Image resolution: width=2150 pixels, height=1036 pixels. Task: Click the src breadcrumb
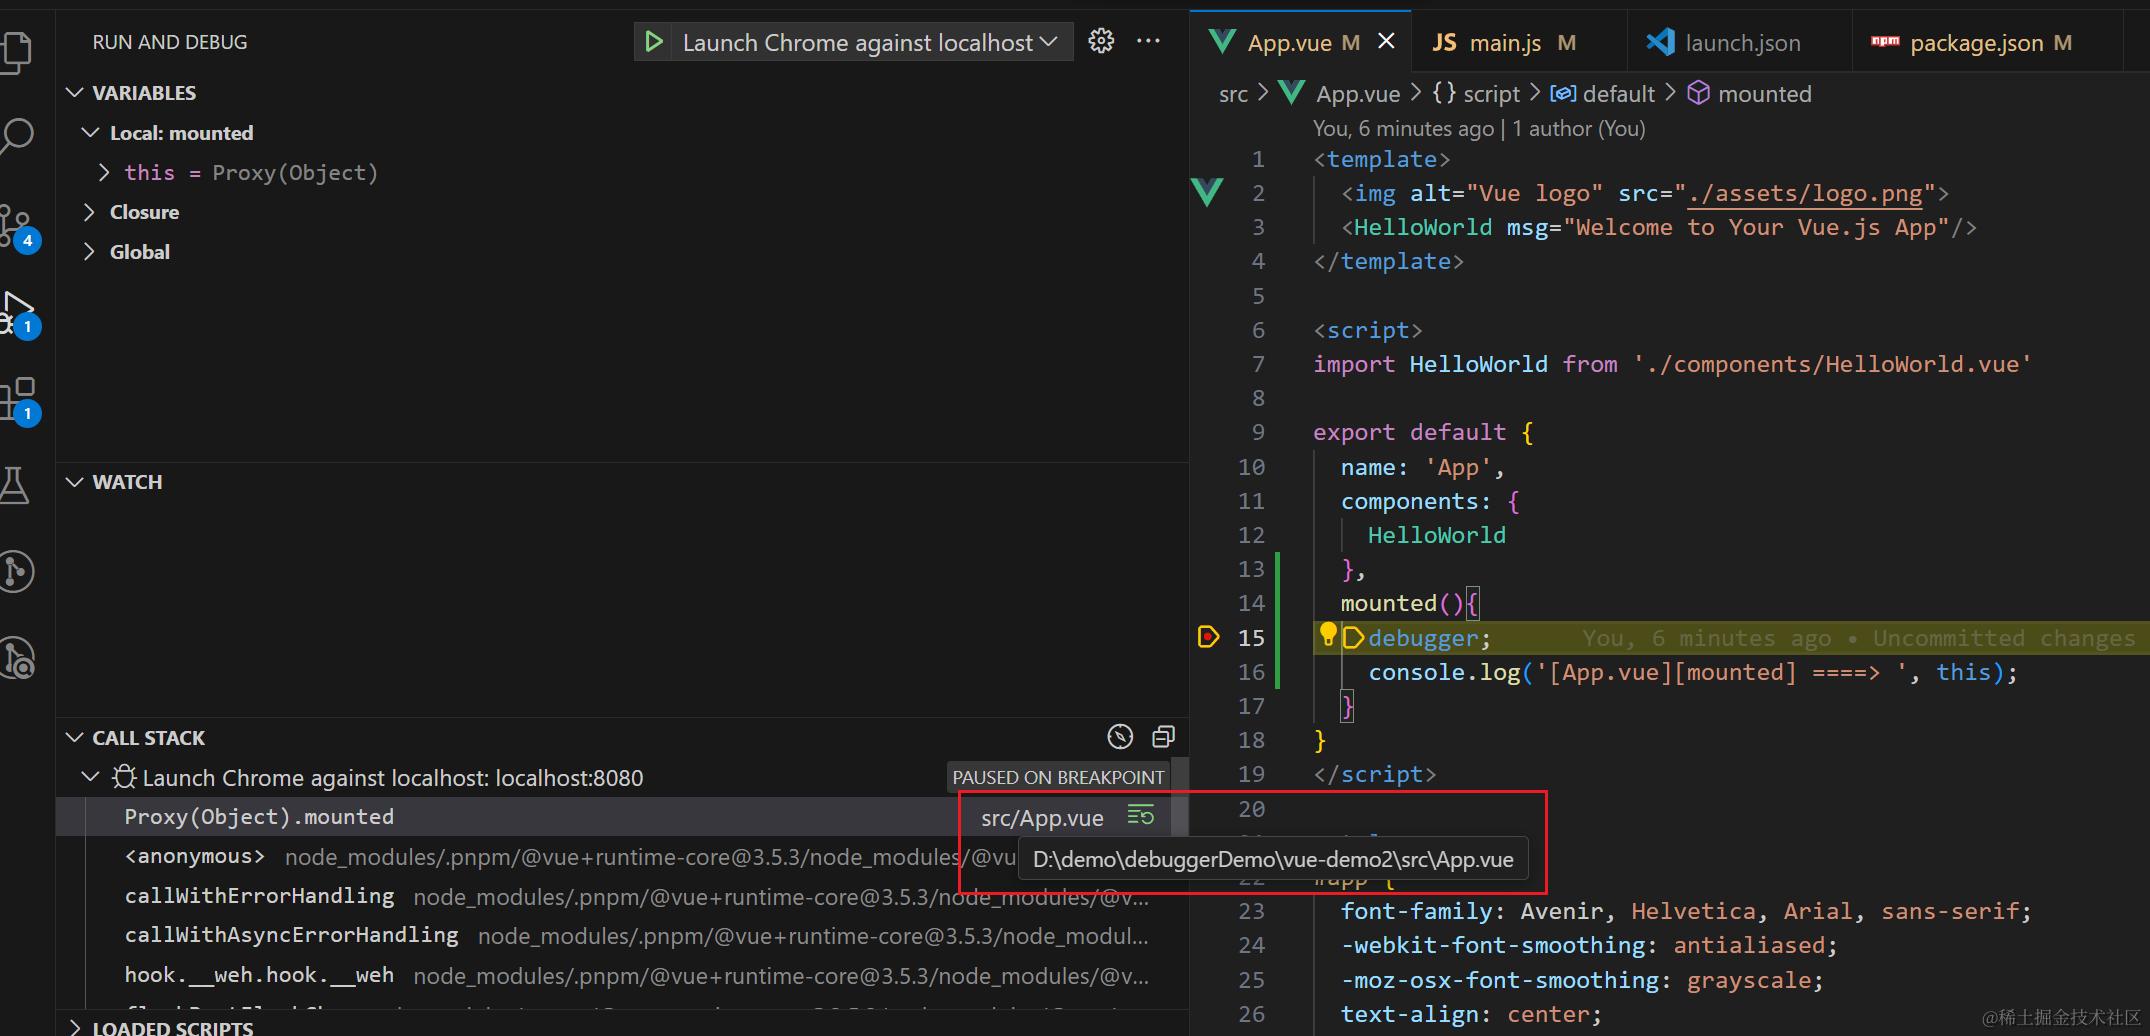coord(1233,94)
